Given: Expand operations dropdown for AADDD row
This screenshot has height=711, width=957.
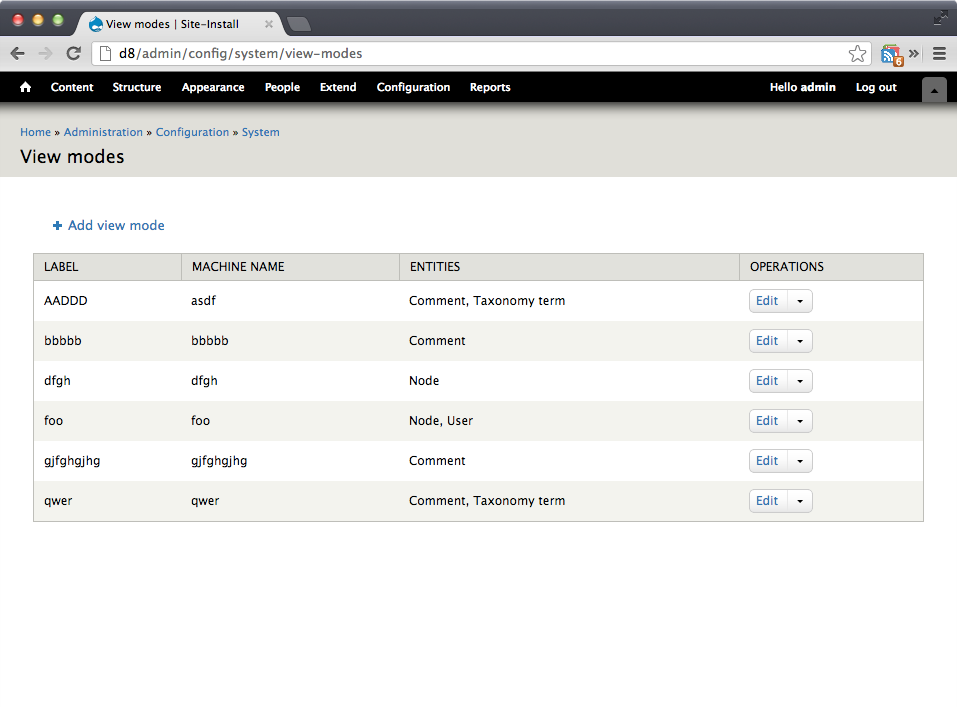Looking at the screenshot, I should 800,301.
